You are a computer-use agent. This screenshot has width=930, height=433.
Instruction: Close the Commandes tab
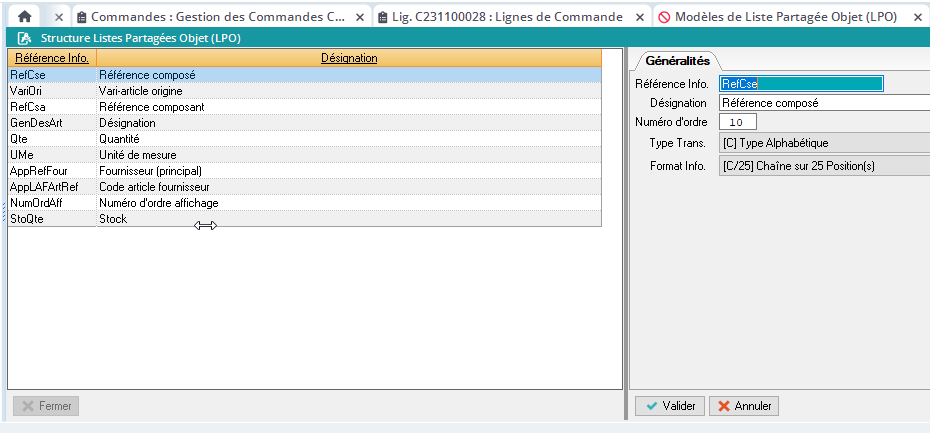[360, 18]
